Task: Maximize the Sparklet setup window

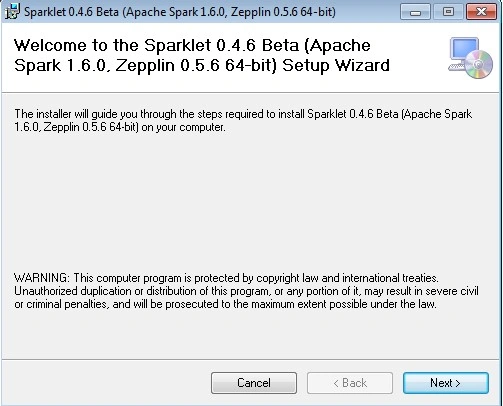Action: (448, 12)
